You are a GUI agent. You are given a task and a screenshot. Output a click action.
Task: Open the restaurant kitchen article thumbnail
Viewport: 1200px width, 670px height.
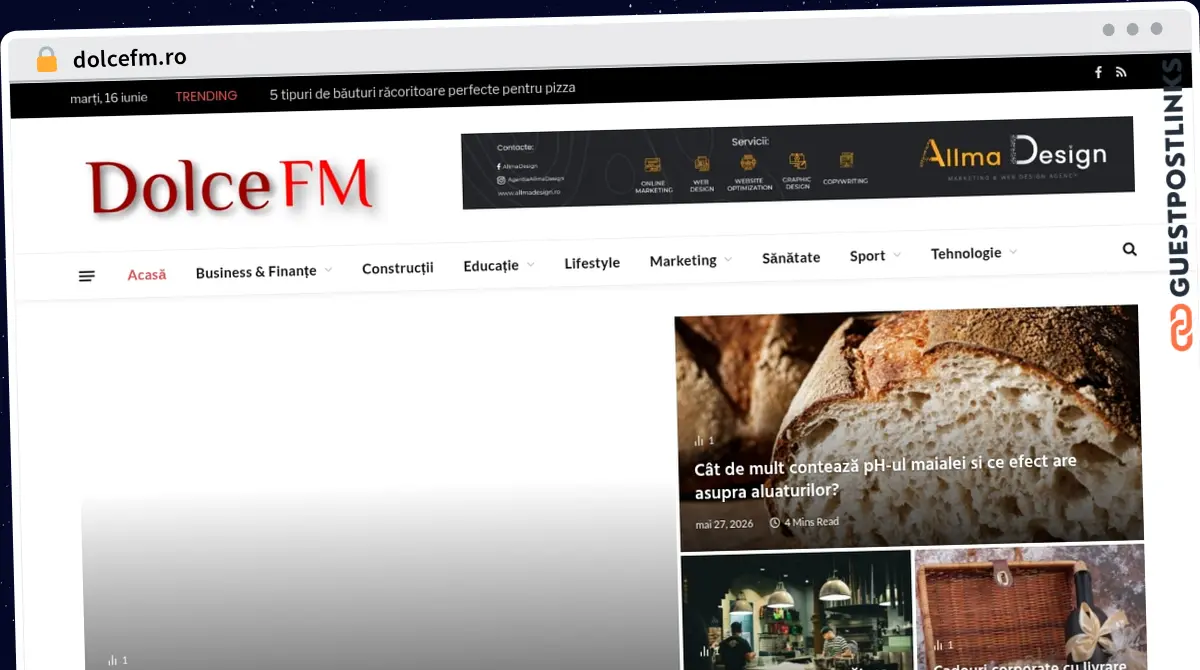(x=797, y=608)
